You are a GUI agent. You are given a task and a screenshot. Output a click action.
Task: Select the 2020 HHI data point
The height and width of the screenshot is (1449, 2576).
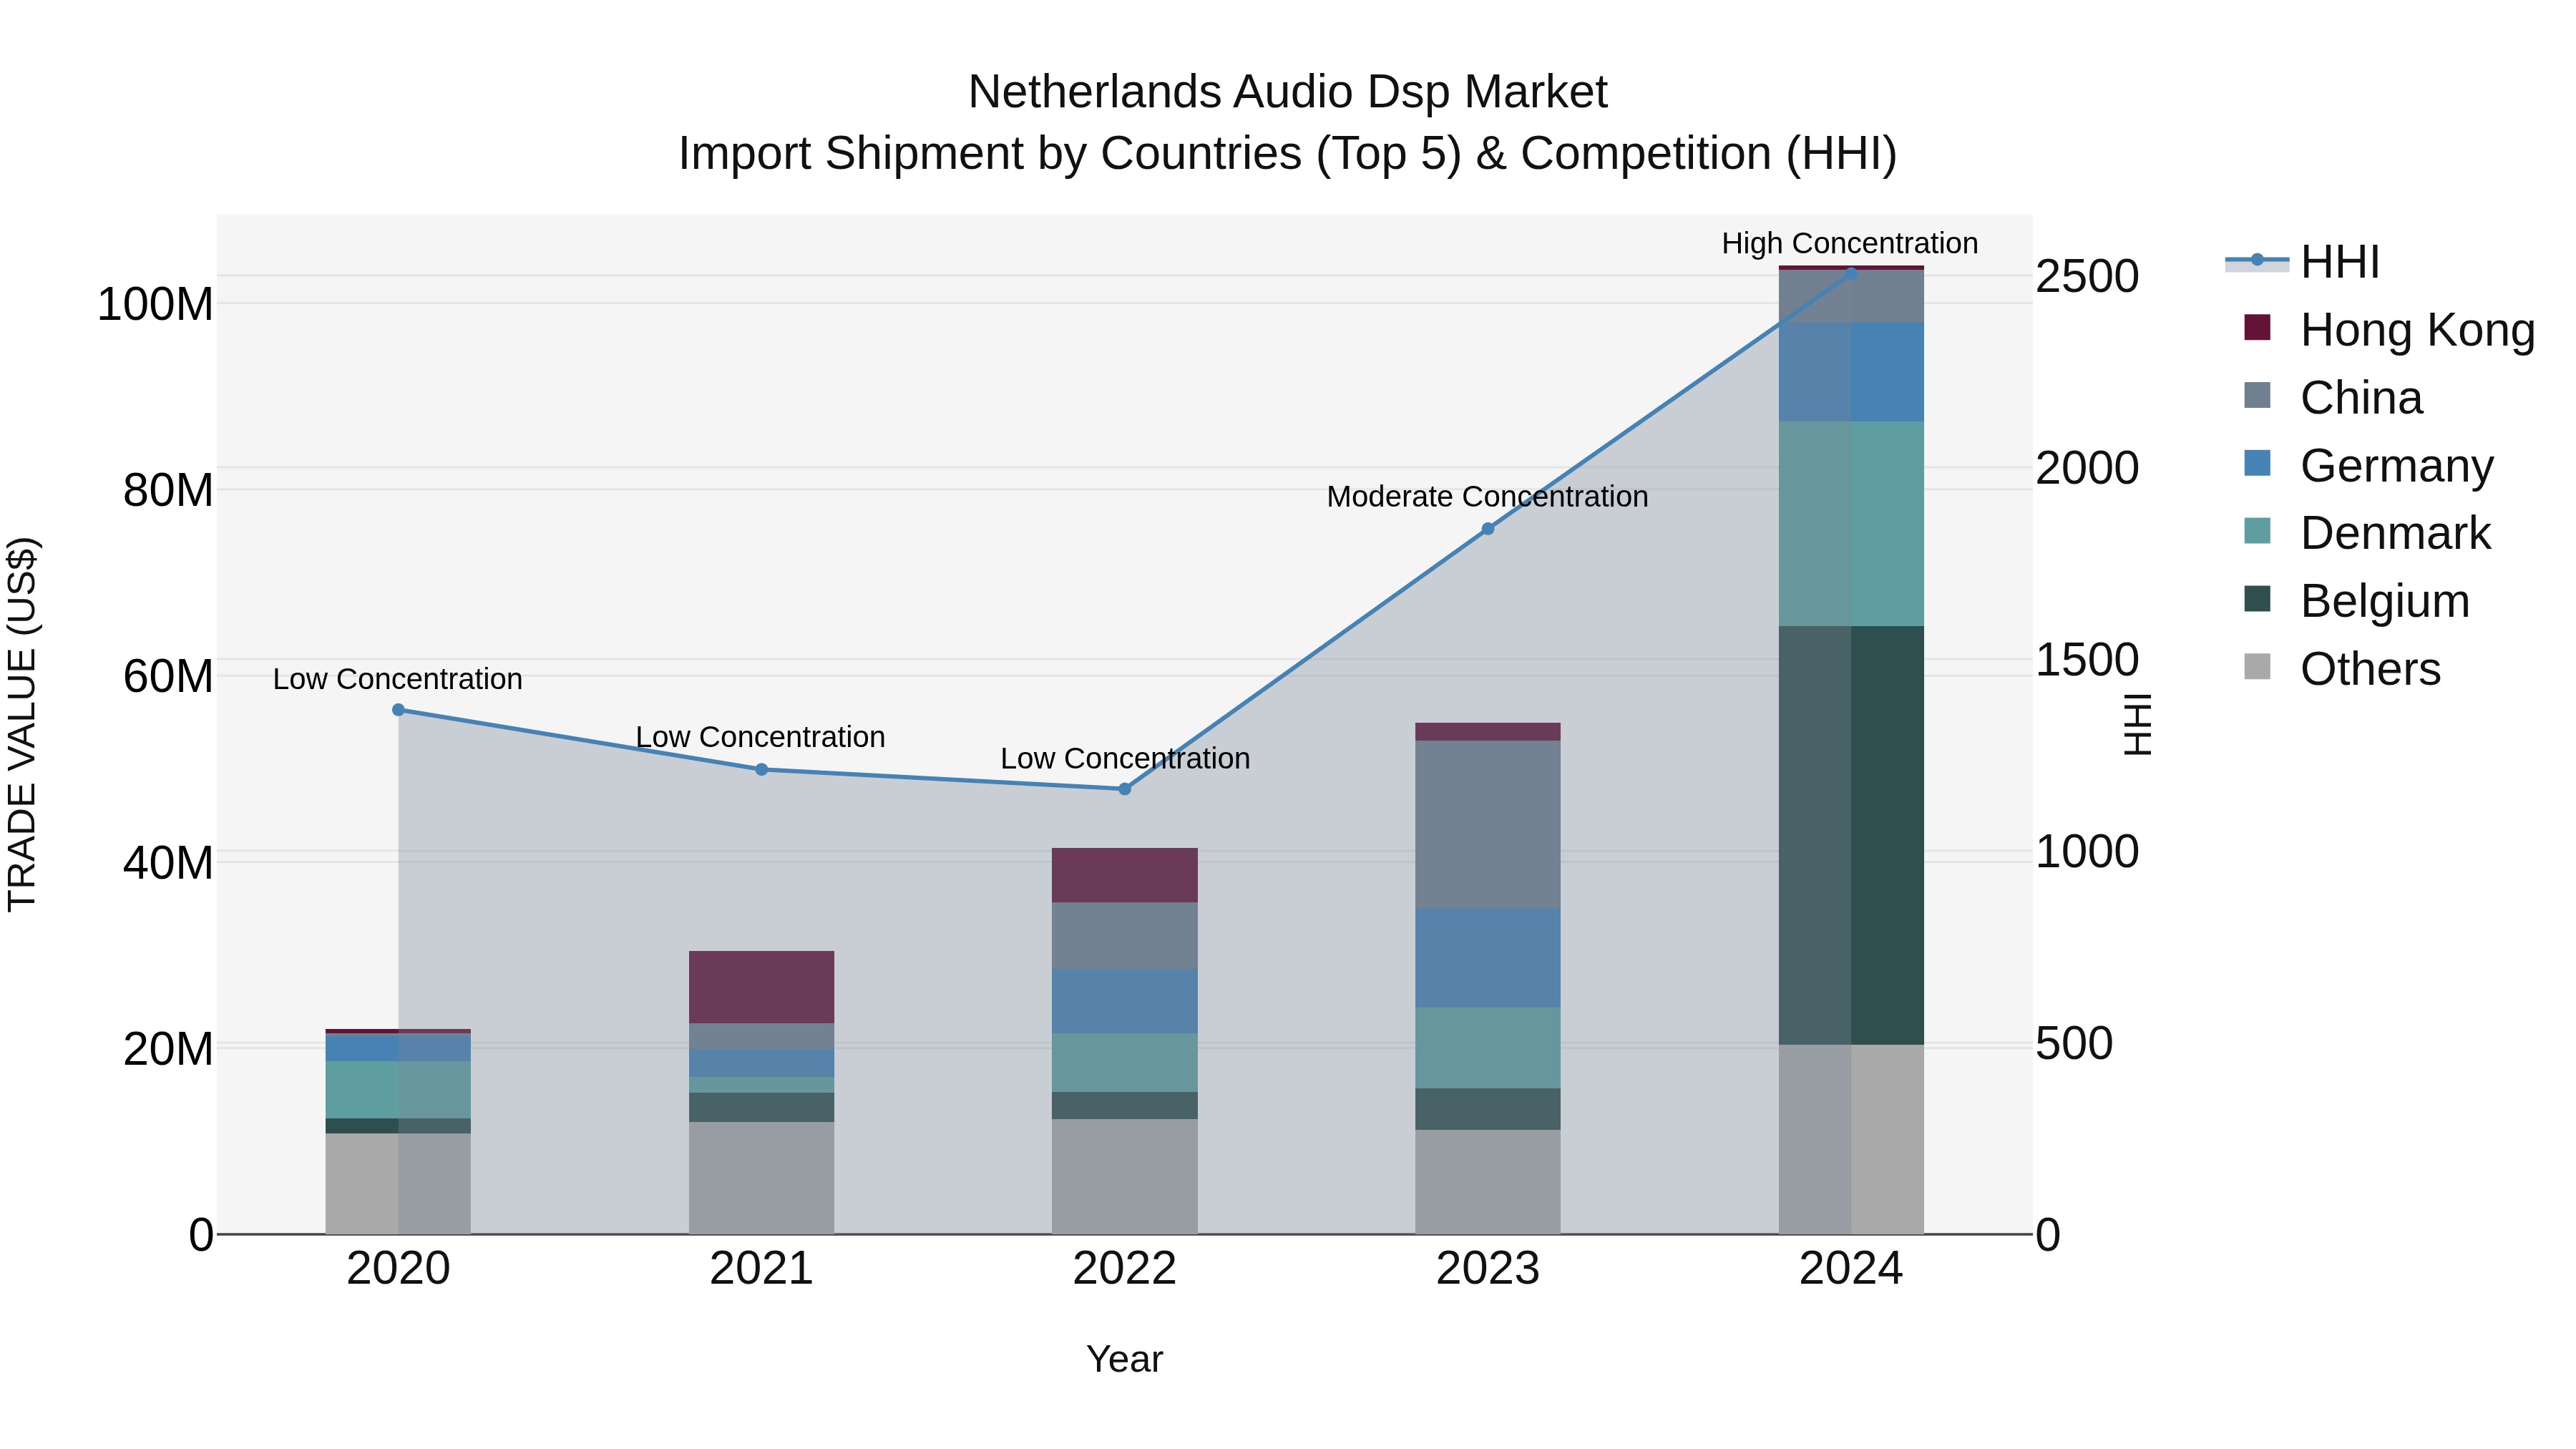point(398,710)
